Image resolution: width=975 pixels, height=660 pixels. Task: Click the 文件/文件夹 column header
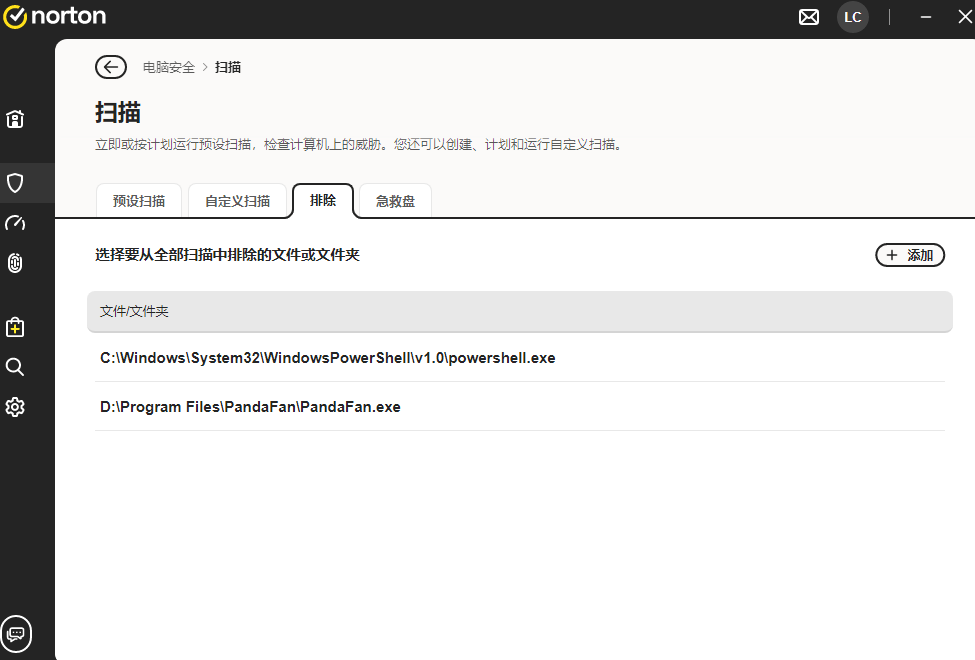pos(134,312)
